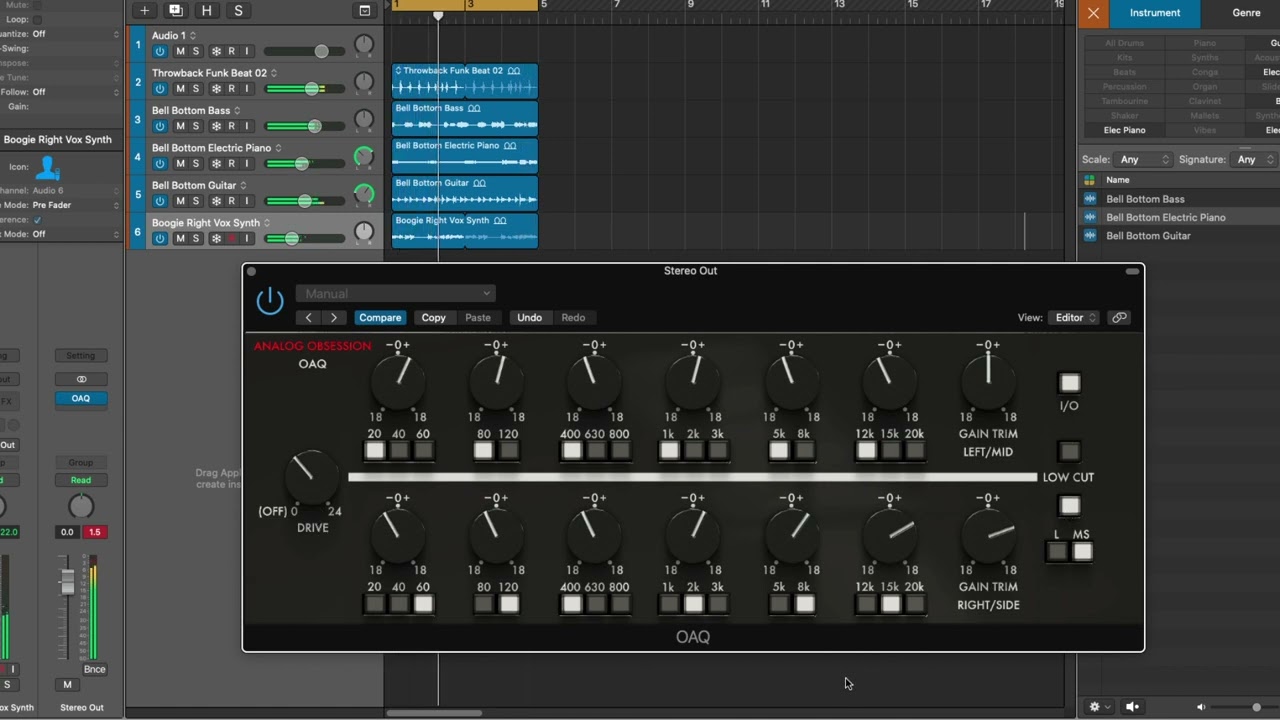Click Stereo Out channel pan knob

coord(81,505)
